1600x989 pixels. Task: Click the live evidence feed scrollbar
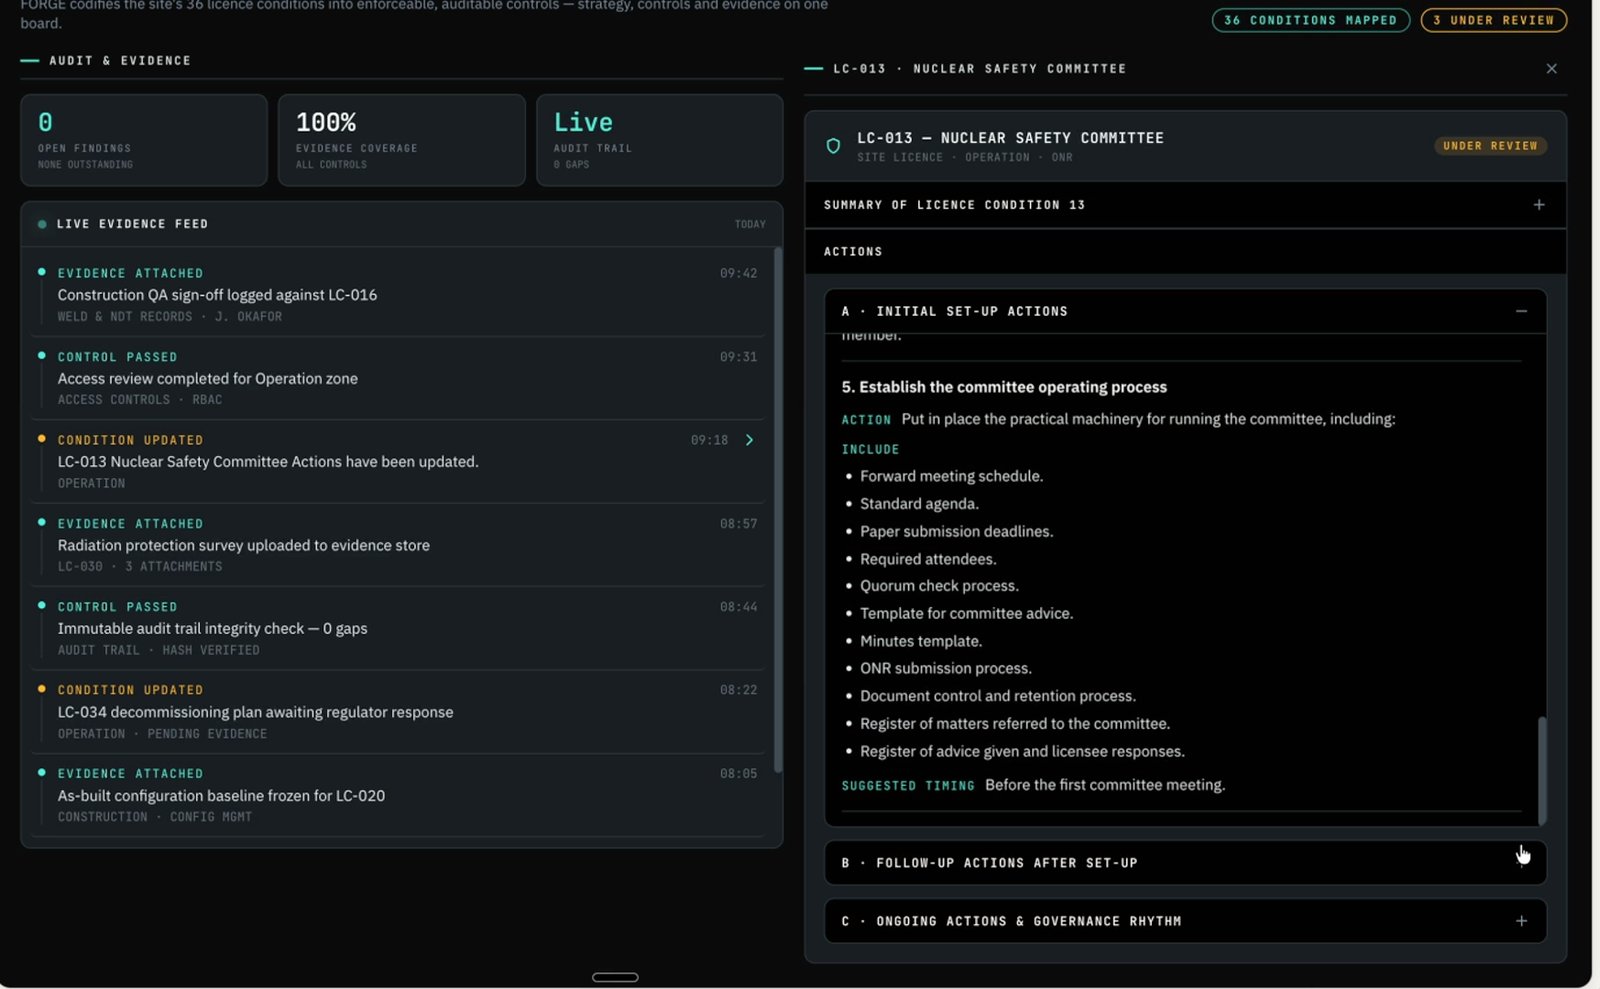pos(777,510)
